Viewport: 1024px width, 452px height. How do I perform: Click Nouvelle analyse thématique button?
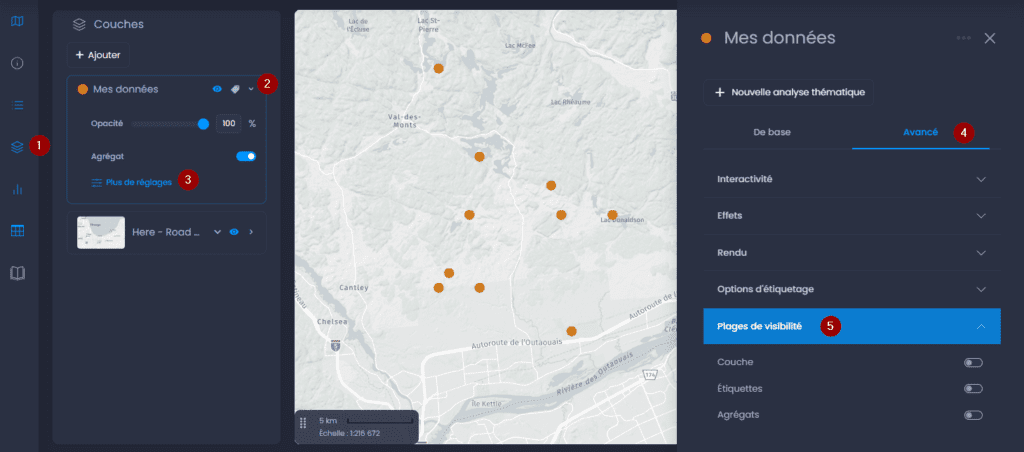click(788, 93)
